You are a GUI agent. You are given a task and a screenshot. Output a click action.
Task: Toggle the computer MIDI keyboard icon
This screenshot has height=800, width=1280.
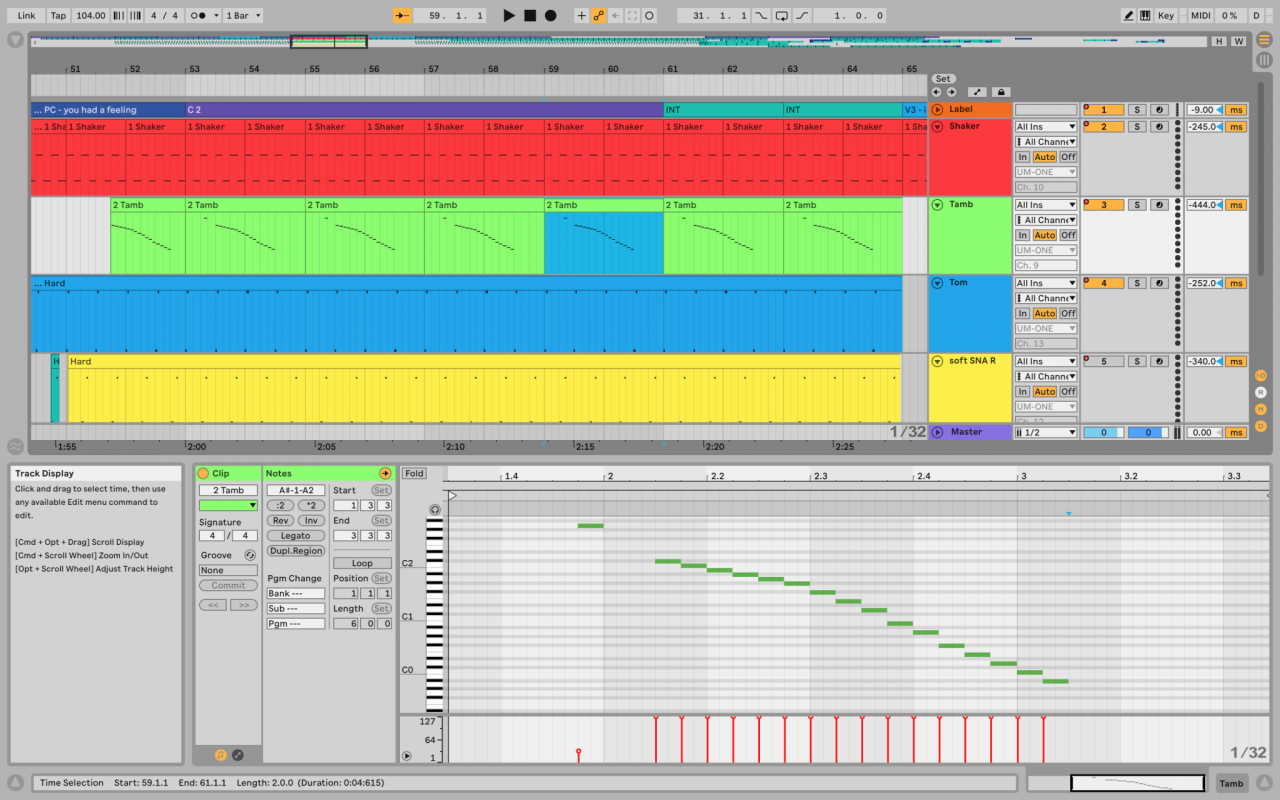point(1147,16)
